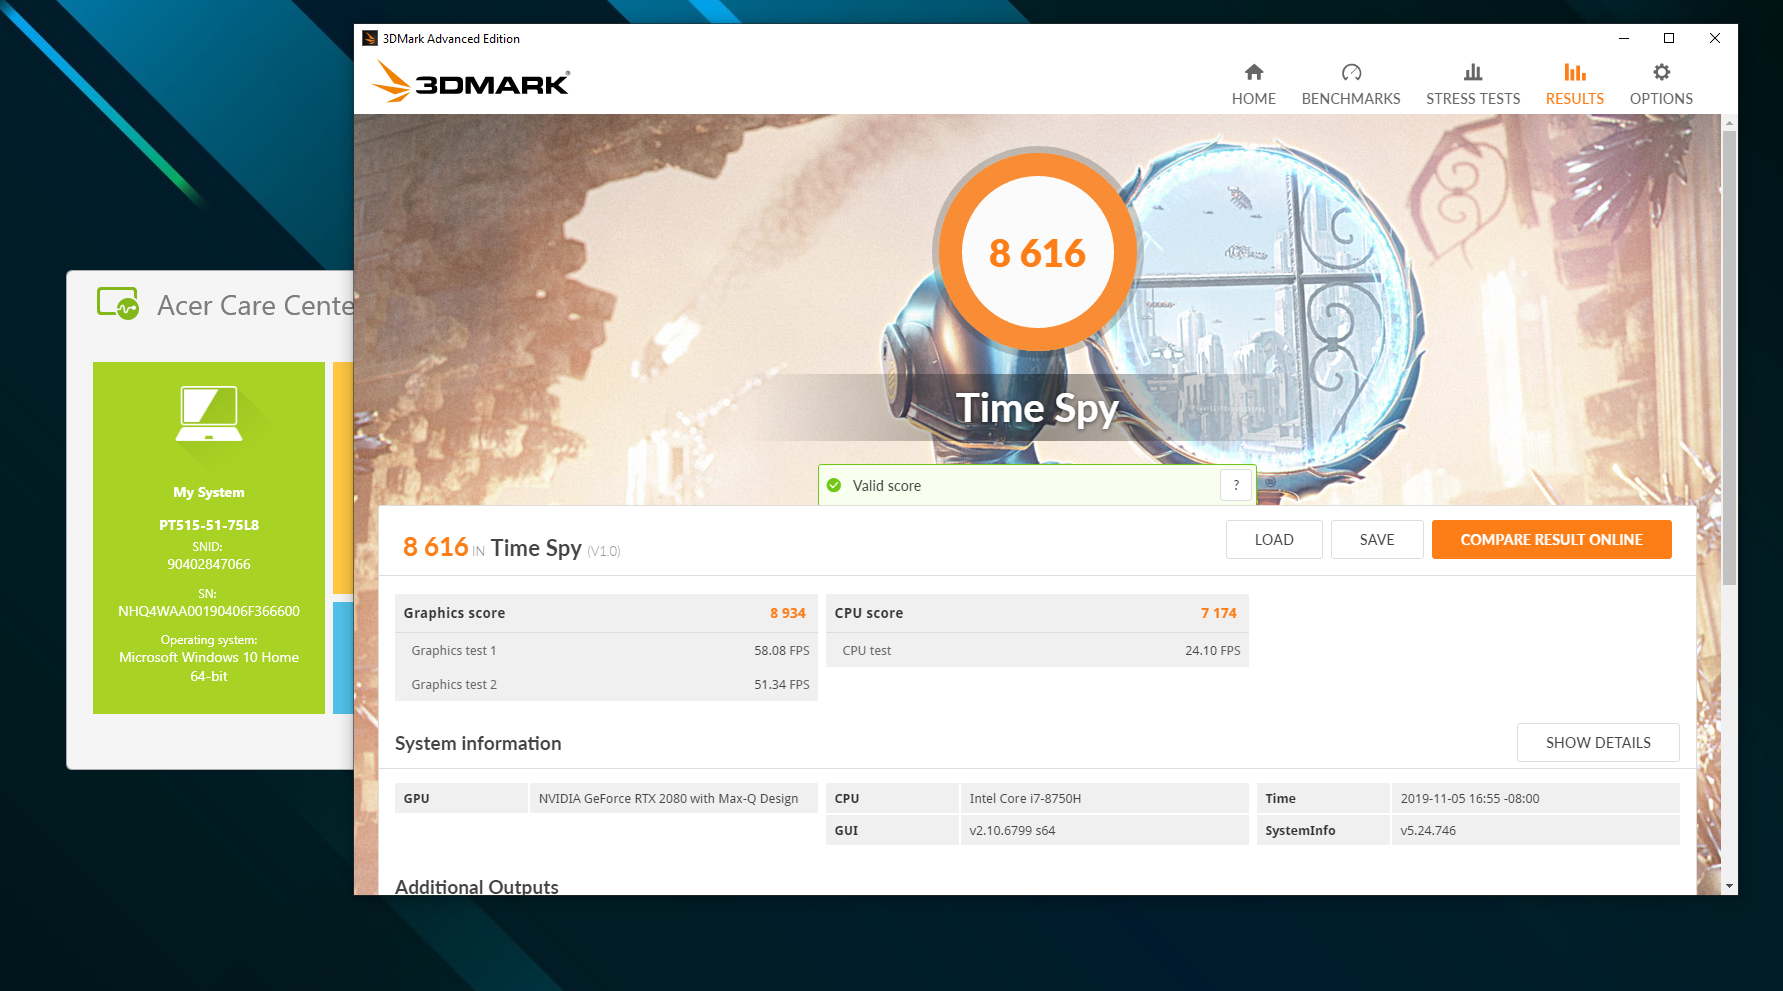Image resolution: width=1783 pixels, height=991 pixels.
Task: Click the home house icon
Action: click(x=1254, y=72)
